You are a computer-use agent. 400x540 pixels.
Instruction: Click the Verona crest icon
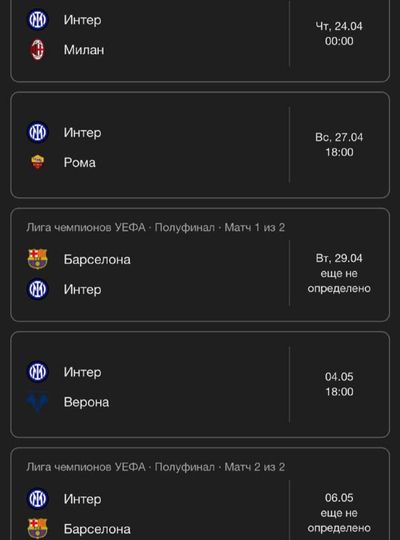[37, 402]
